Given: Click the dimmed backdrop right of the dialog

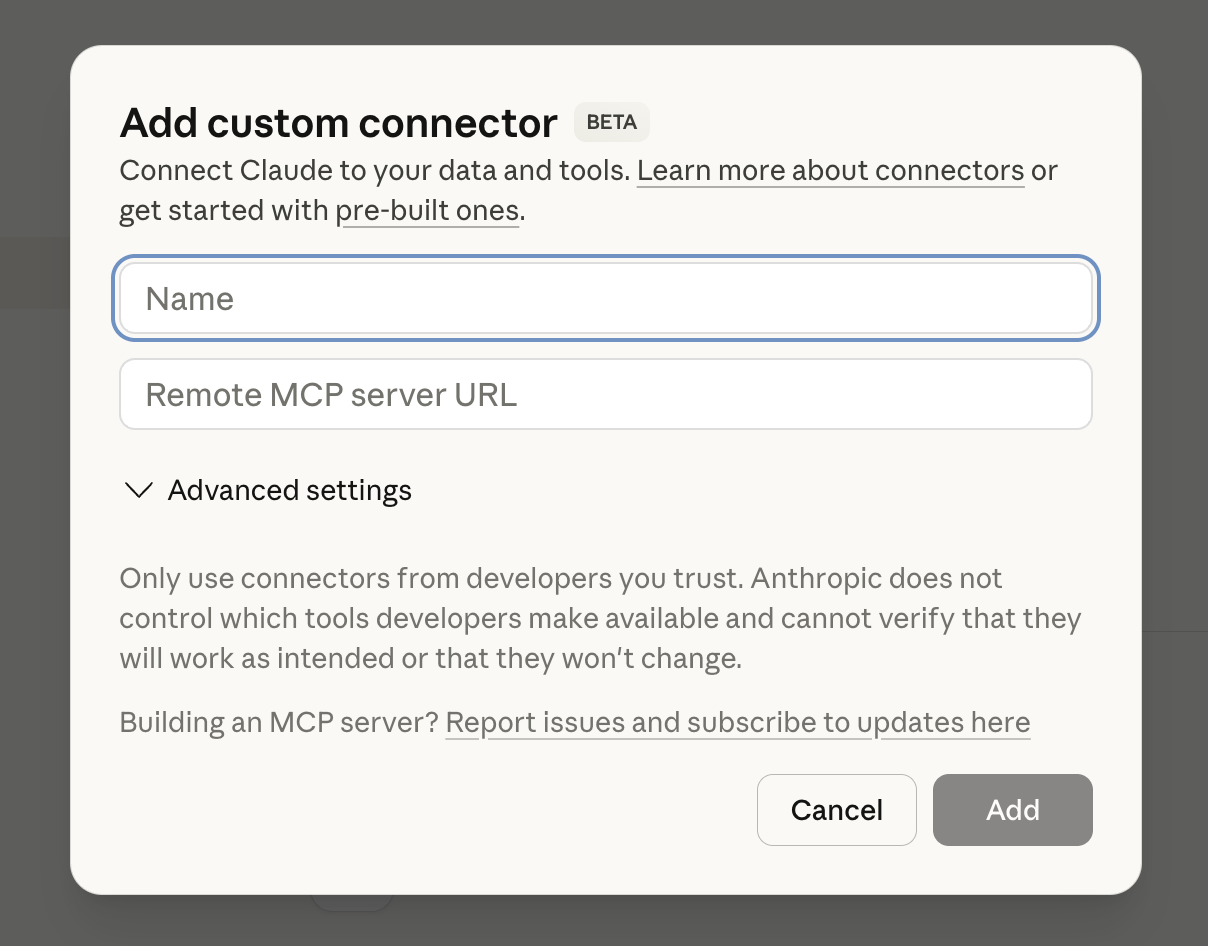Looking at the screenshot, I should pos(1174,470).
